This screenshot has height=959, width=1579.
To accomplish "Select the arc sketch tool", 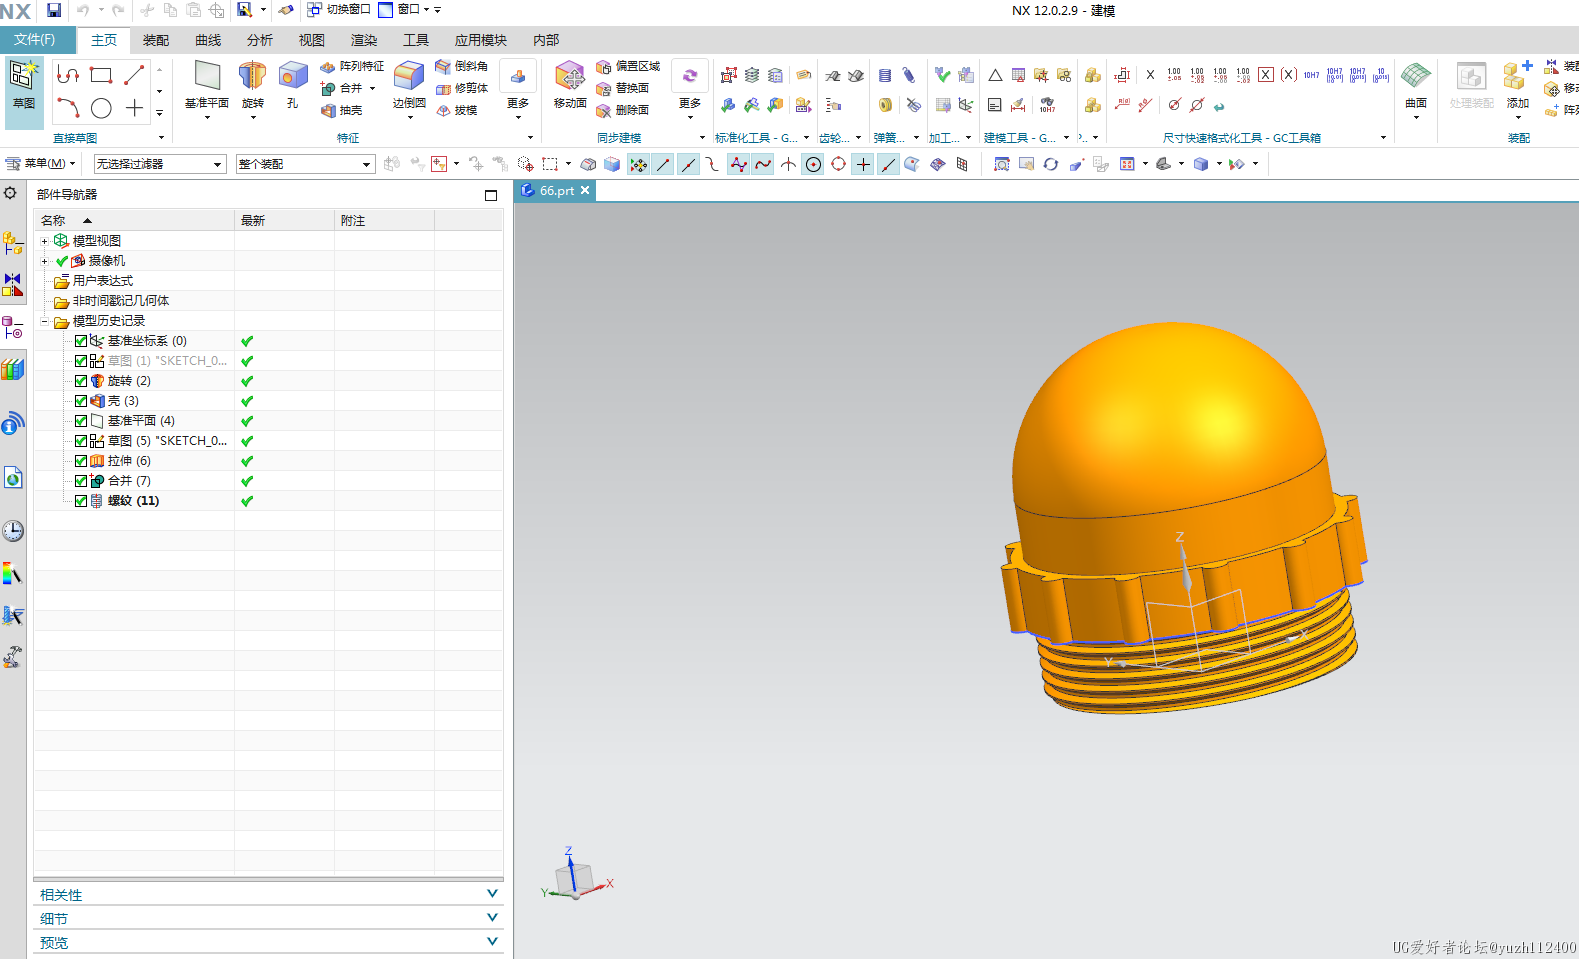I will 68,108.
